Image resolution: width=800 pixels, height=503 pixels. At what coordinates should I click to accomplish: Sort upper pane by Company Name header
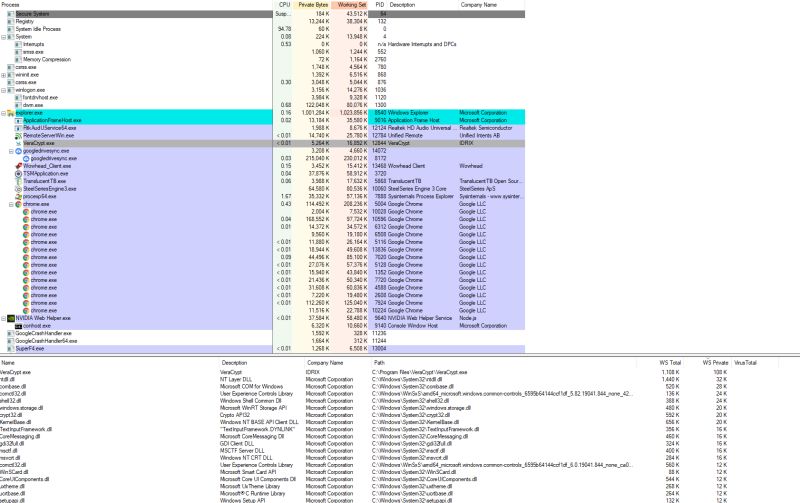click(x=491, y=5)
